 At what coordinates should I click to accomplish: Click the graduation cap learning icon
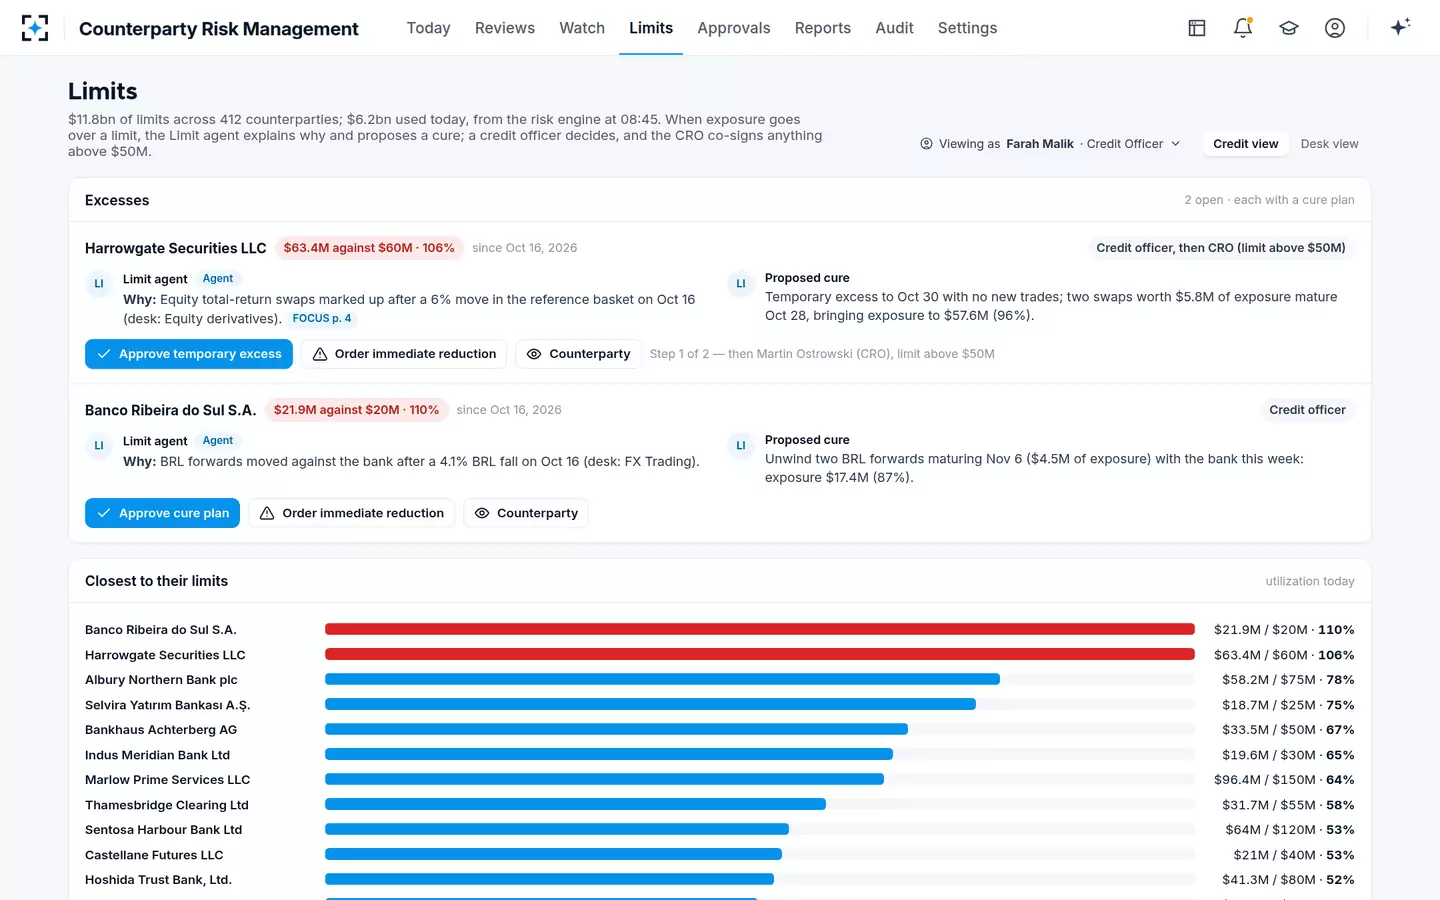pyautogui.click(x=1289, y=28)
